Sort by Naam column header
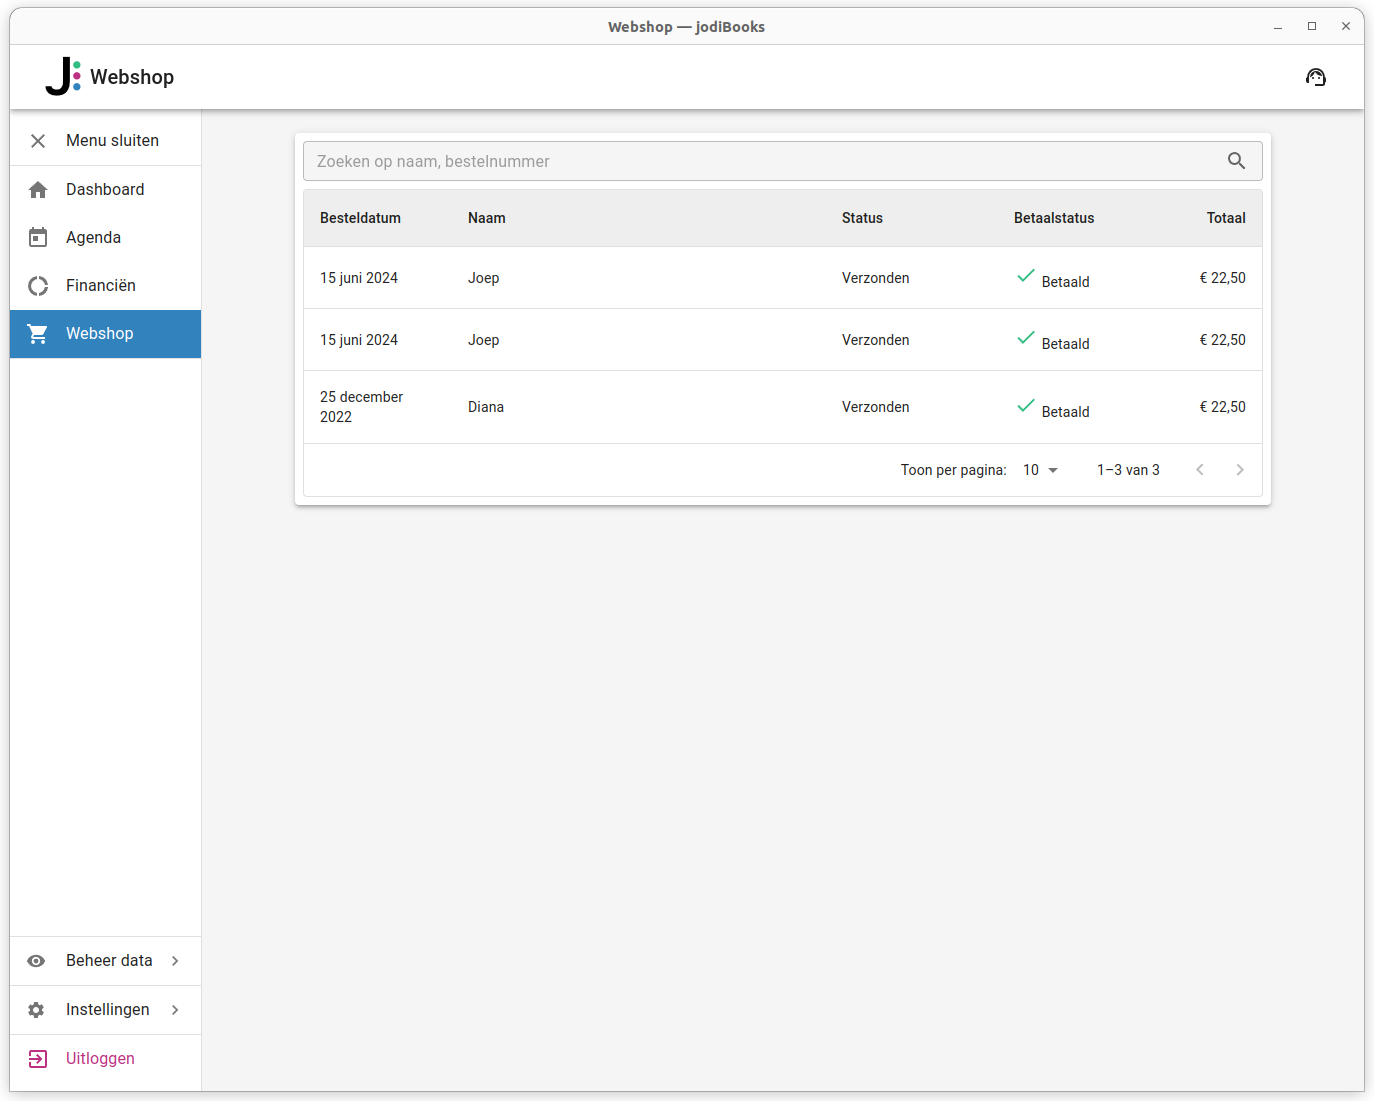1374x1101 pixels. click(x=487, y=218)
